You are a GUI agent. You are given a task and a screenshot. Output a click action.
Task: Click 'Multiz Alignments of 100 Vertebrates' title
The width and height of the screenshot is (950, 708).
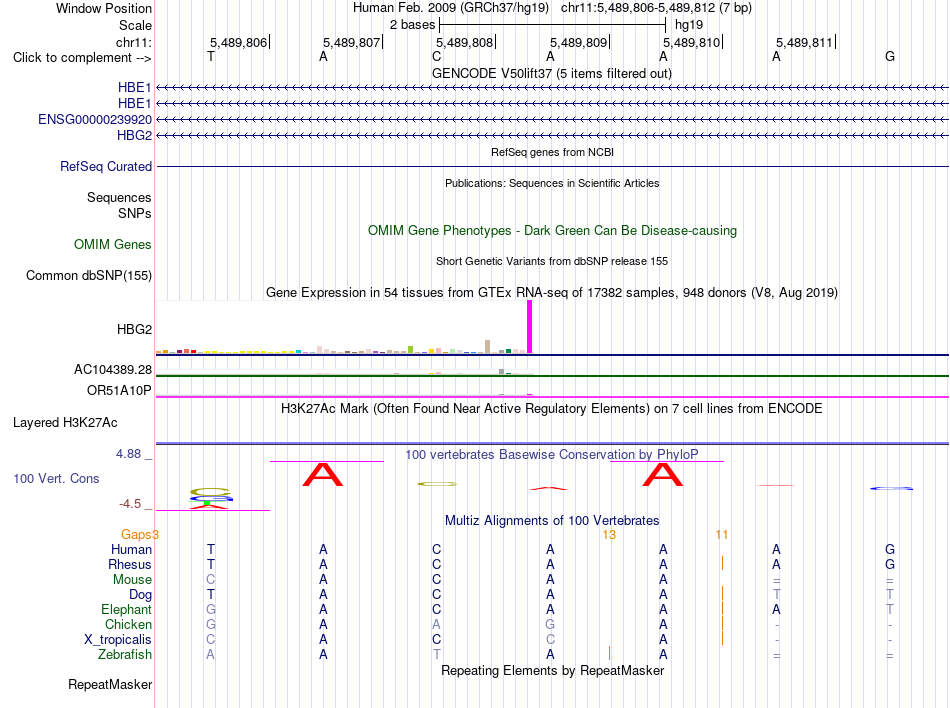(x=552, y=520)
